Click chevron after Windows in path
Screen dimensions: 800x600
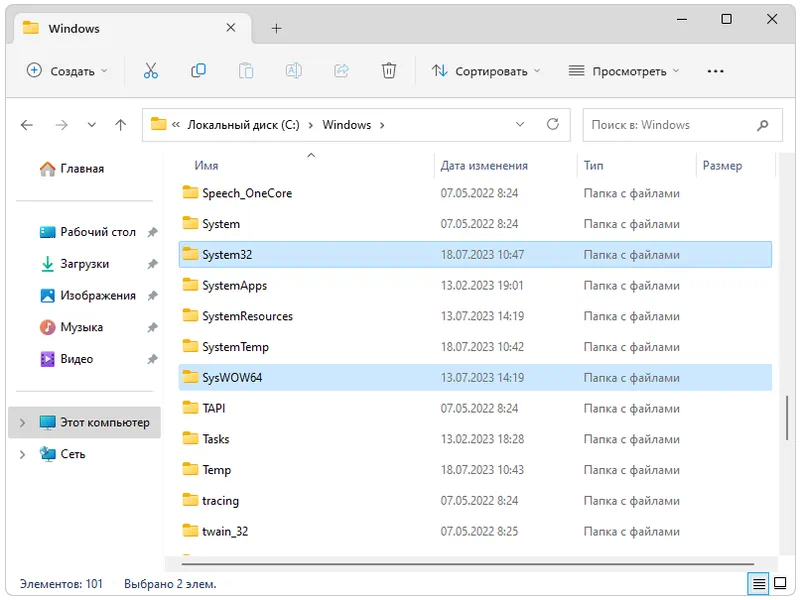pyautogui.click(x=382, y=125)
